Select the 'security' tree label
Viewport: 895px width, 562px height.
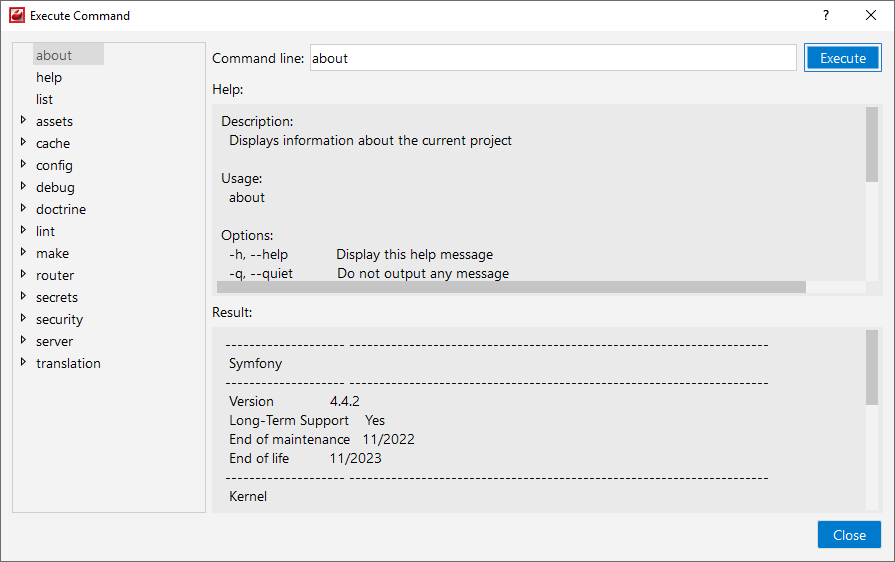tap(59, 320)
